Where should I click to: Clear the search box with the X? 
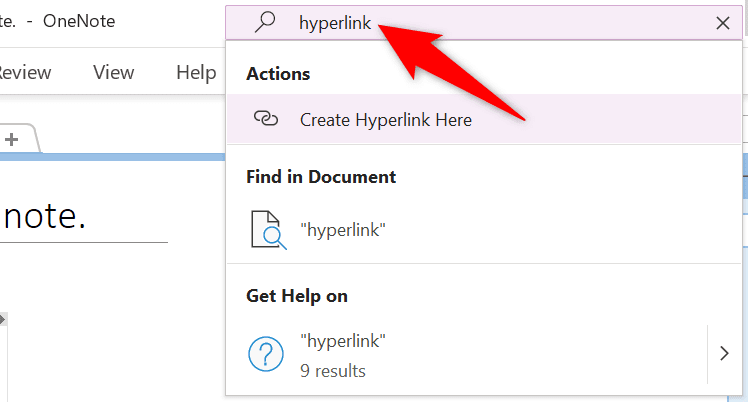click(722, 23)
